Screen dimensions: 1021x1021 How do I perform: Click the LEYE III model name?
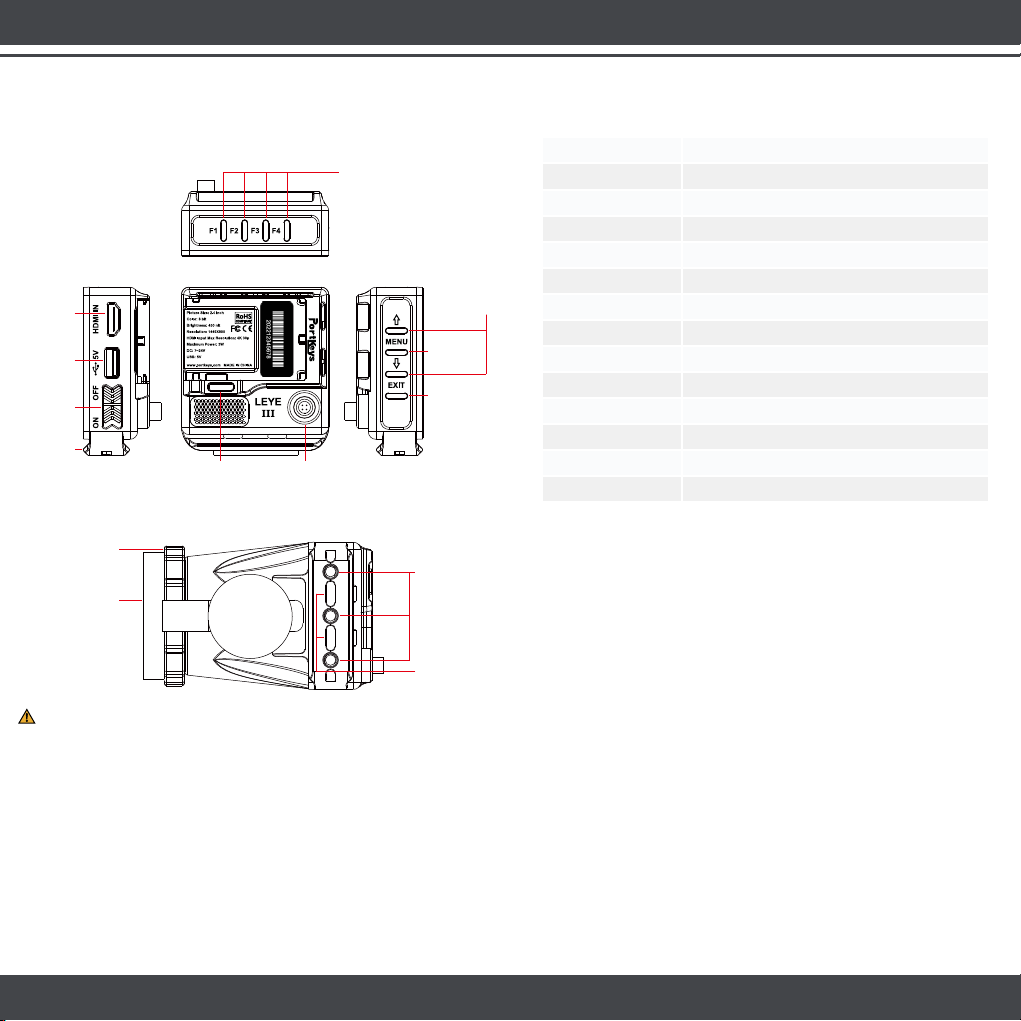pyautogui.click(x=268, y=407)
